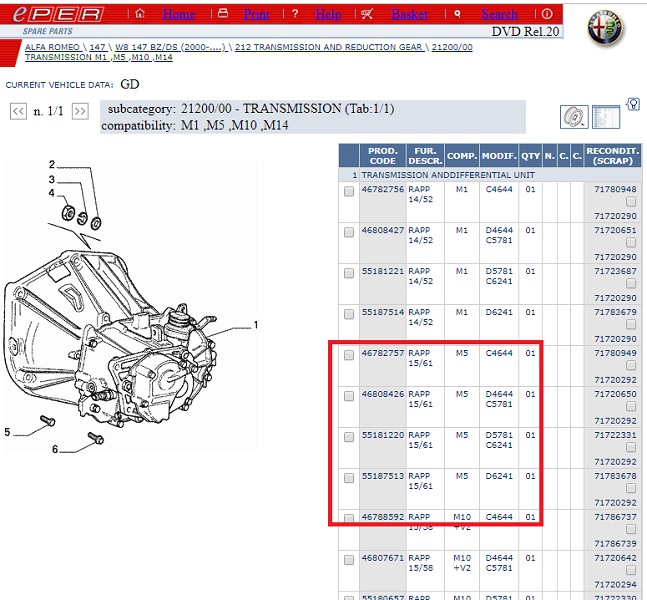Go to previous table page arrow
Viewport: 647px width, 600px height.
pyautogui.click(x=18, y=111)
